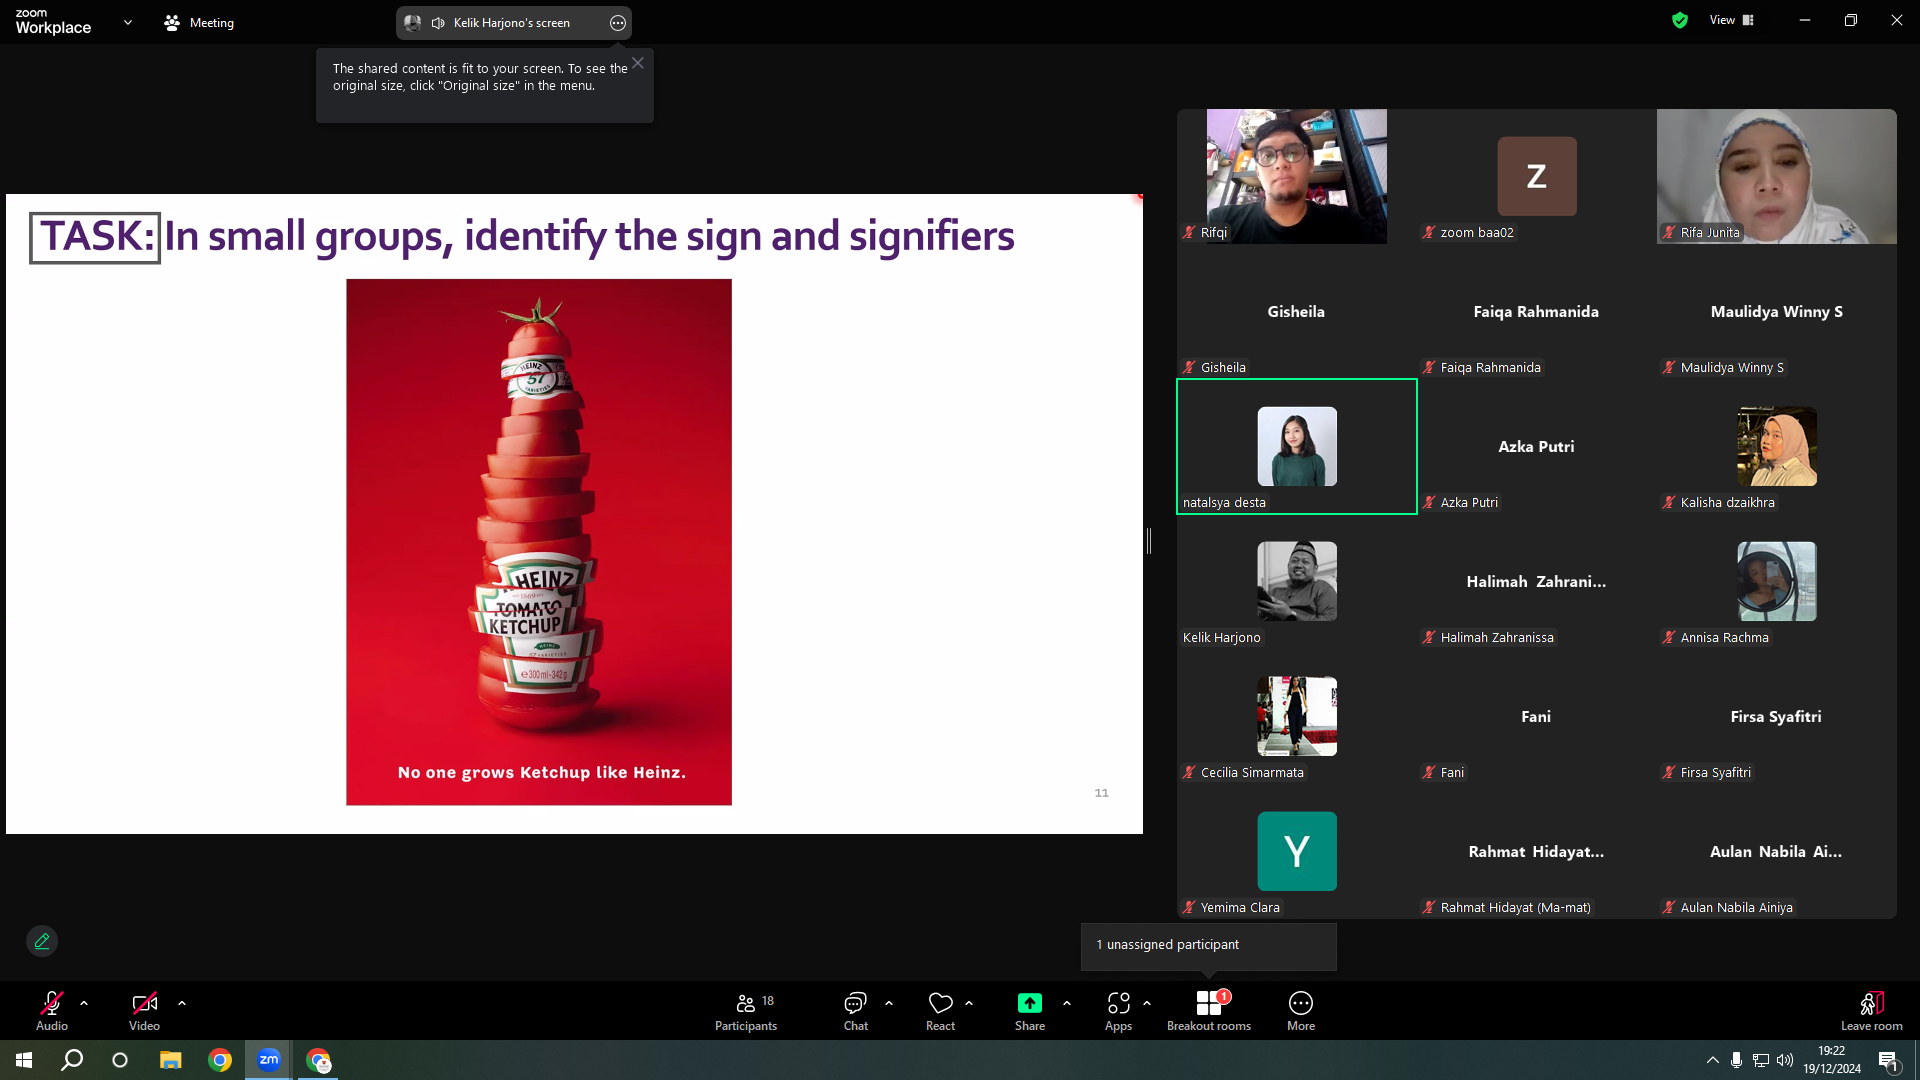Click the Rahmat Hidayat... participant tile

pos(1537,851)
